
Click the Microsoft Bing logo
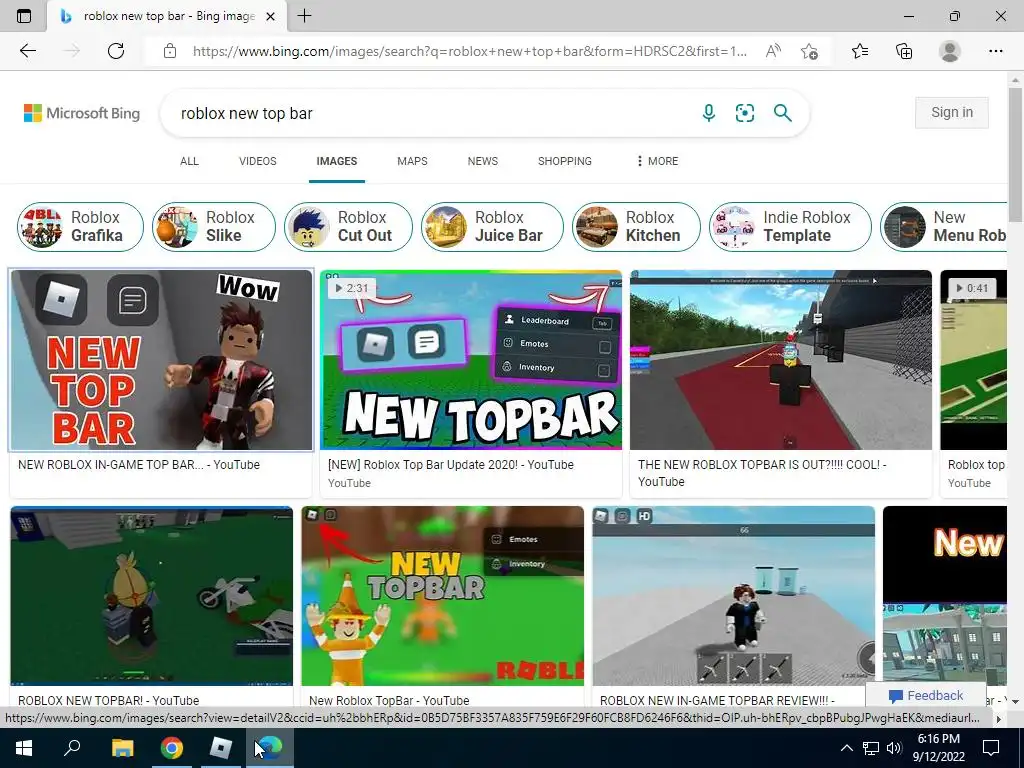pyautogui.click(x=82, y=113)
